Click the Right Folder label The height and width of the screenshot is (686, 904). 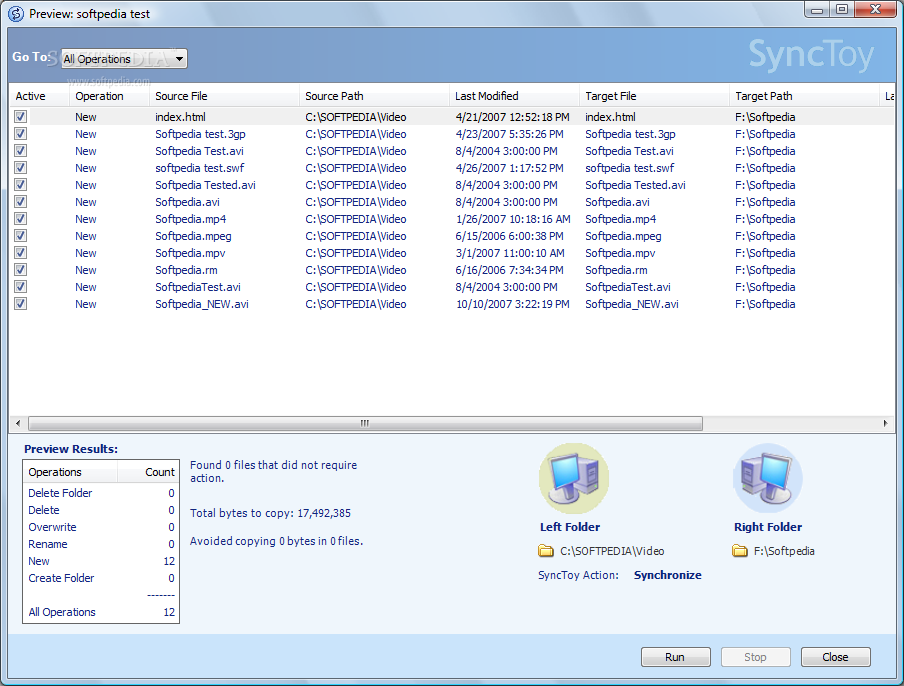[768, 527]
